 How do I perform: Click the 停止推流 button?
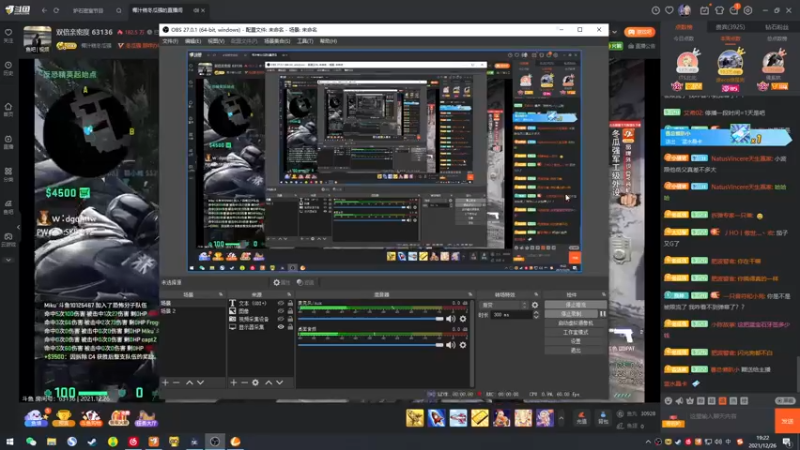pyautogui.click(x=576, y=305)
